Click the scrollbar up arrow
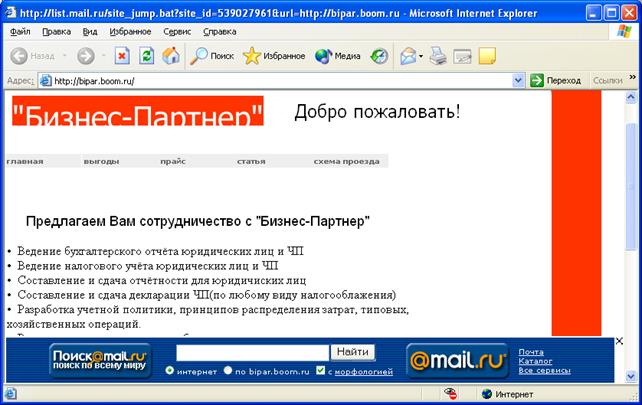 631,97
